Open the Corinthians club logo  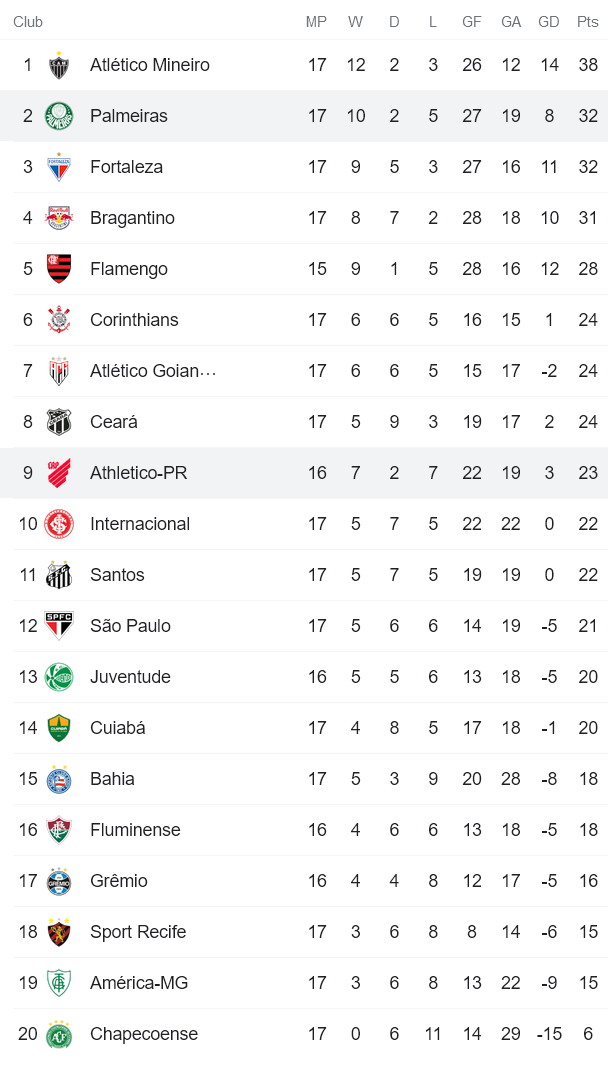(x=58, y=319)
